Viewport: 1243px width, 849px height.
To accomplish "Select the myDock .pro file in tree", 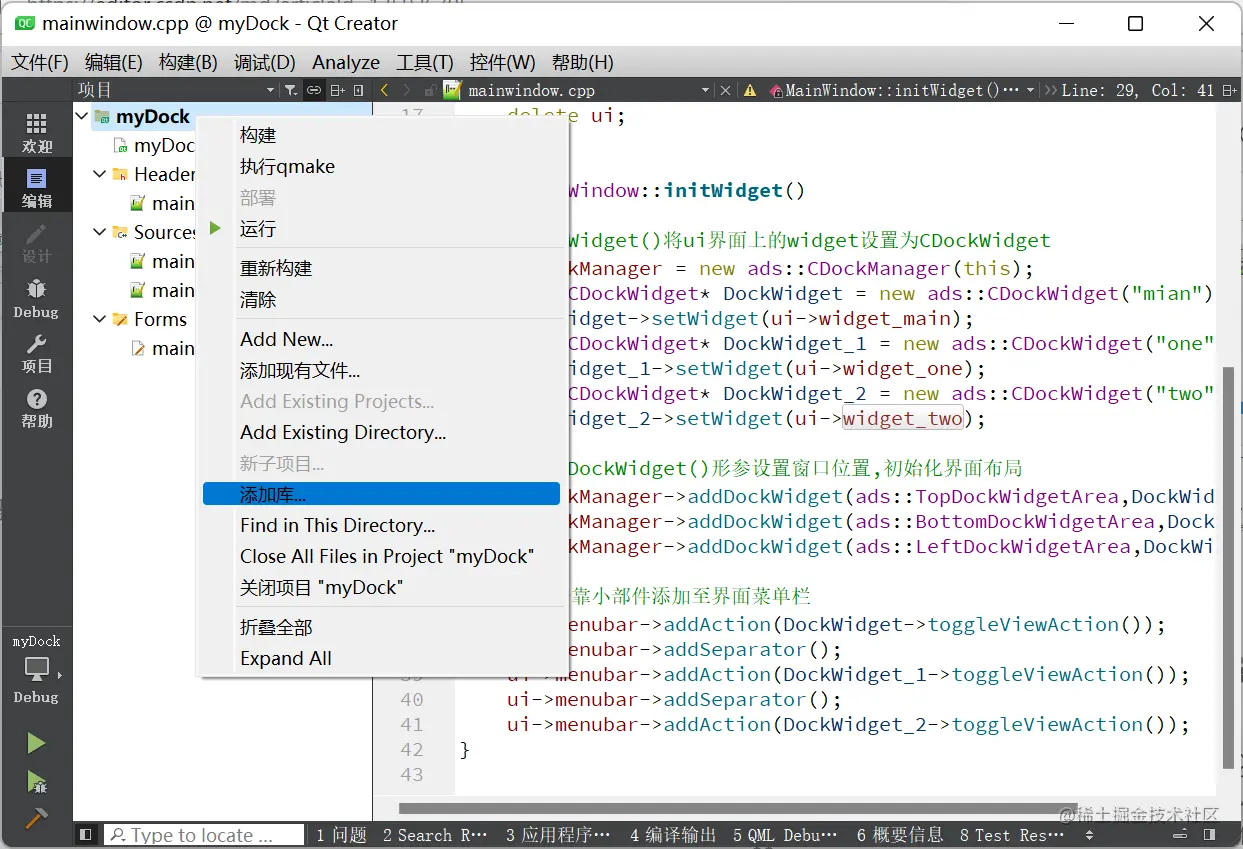I will (x=155, y=145).
